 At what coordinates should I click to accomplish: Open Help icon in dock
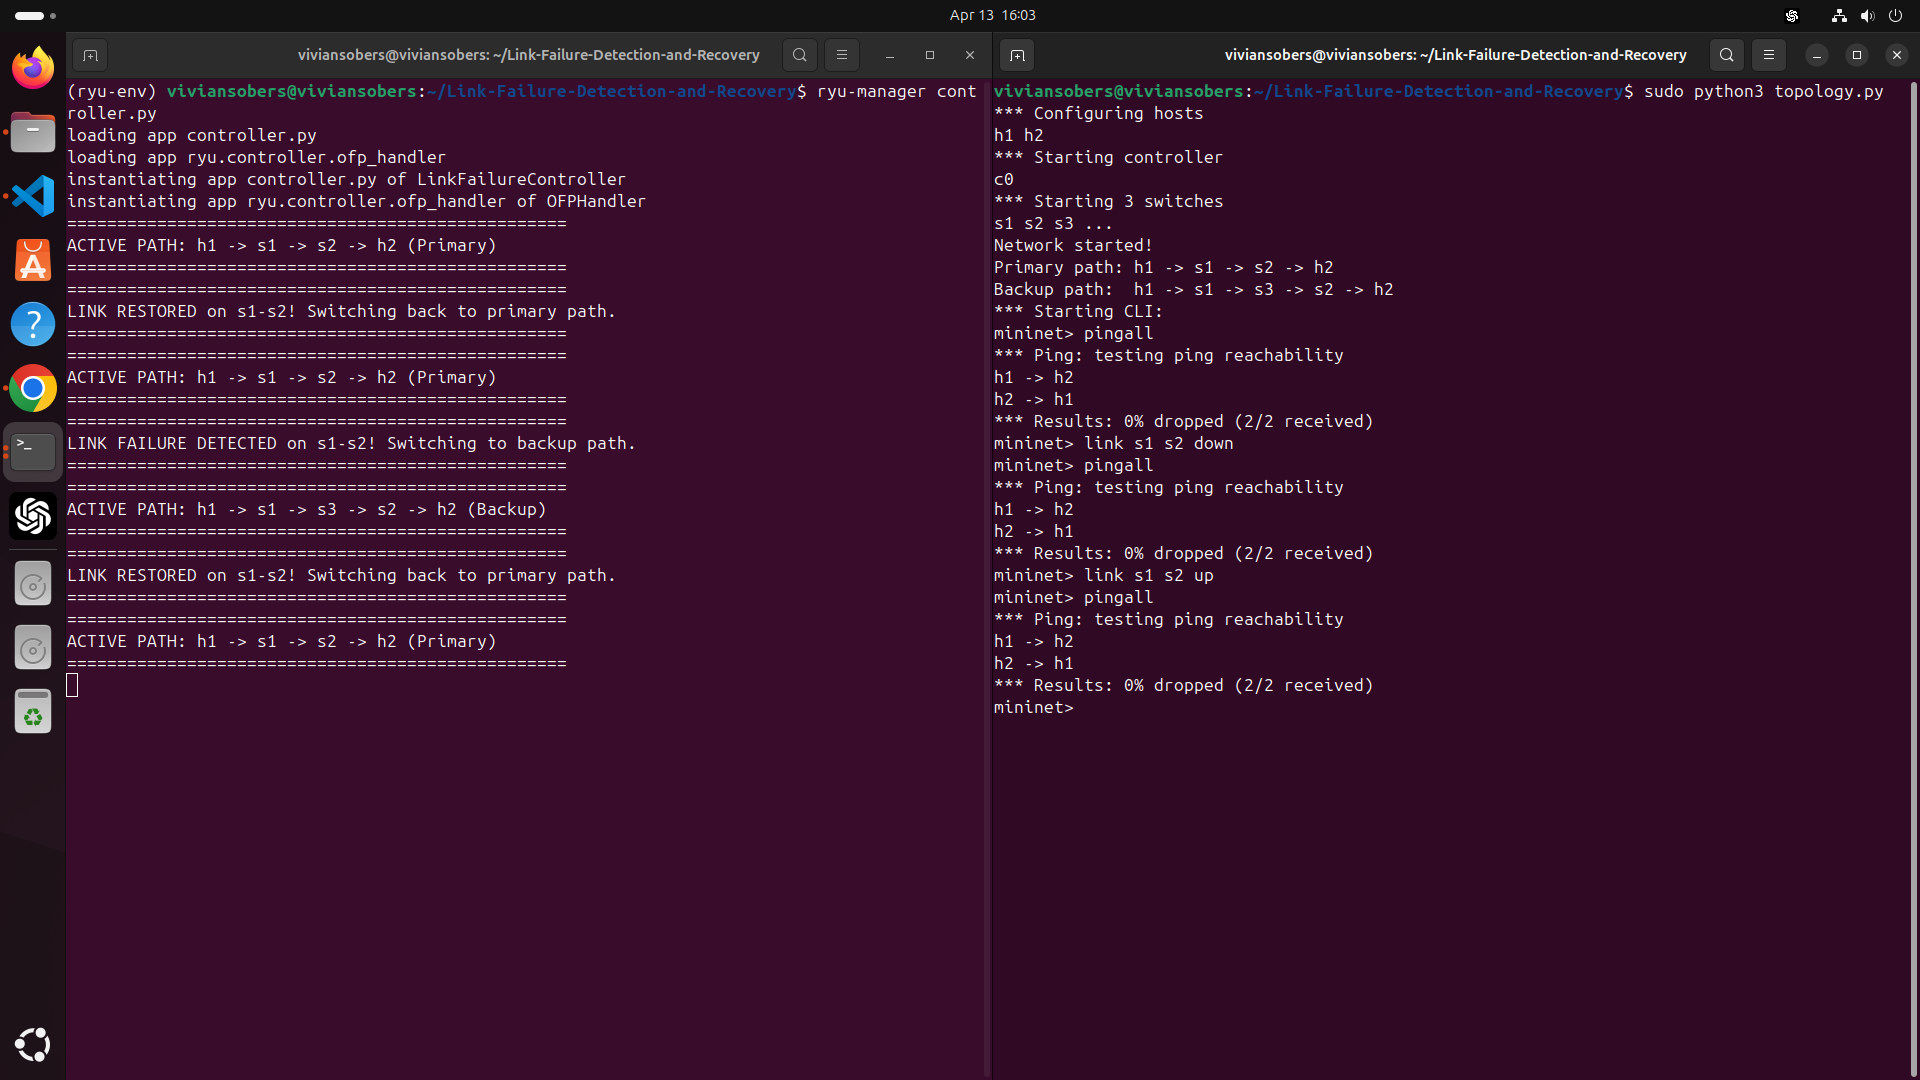[x=33, y=324]
